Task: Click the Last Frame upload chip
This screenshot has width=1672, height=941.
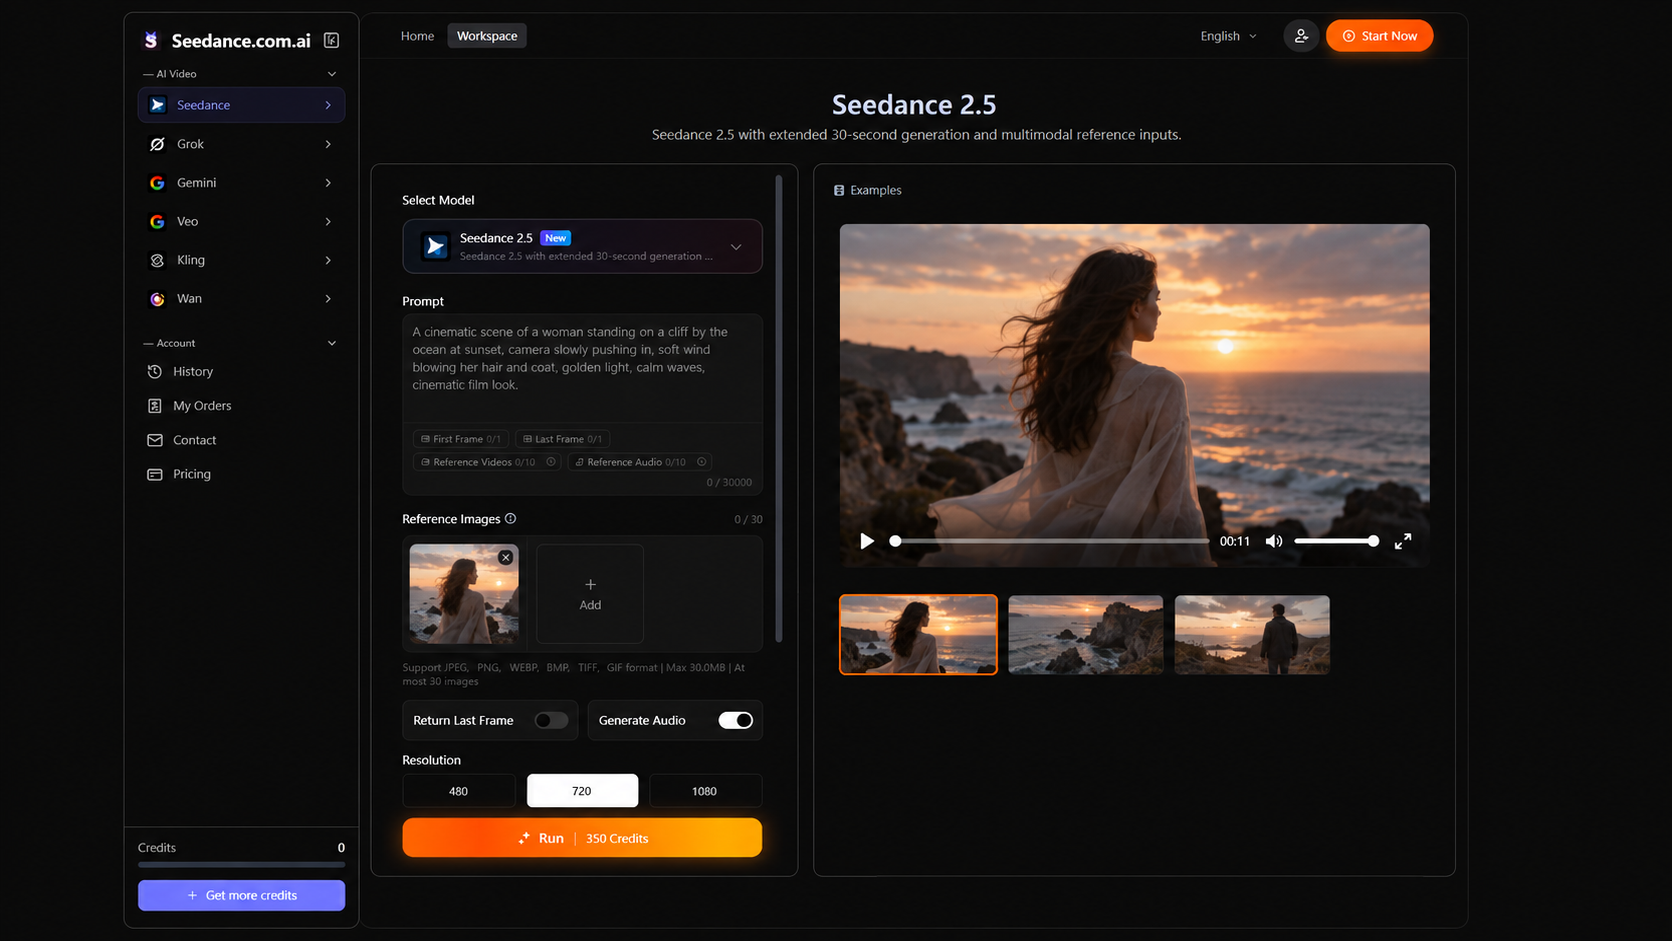Action: (x=563, y=439)
